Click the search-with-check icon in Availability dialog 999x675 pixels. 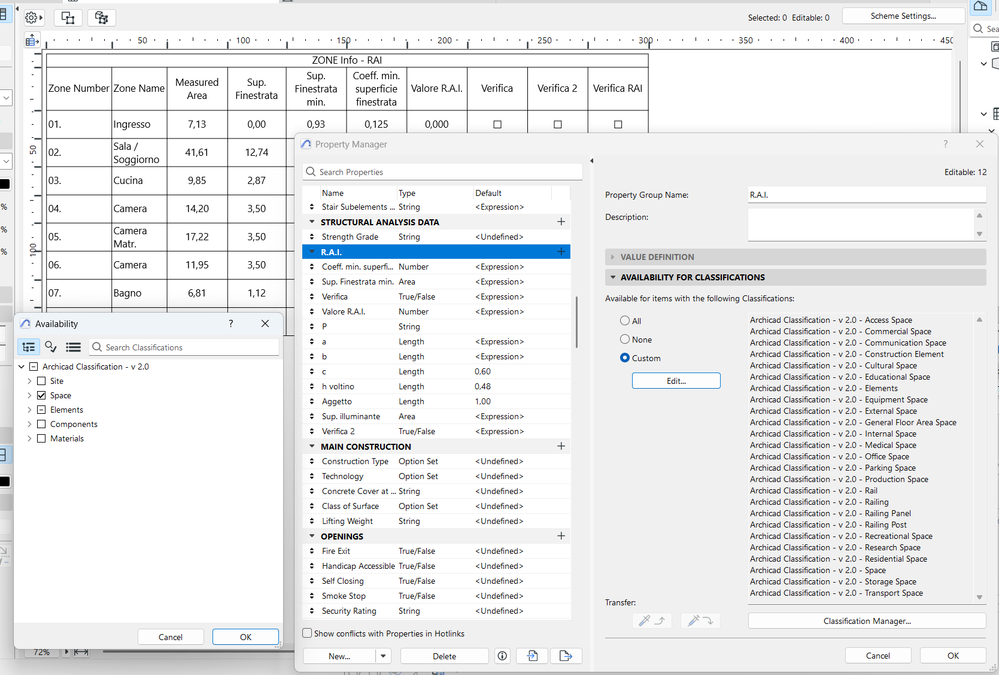click(x=52, y=346)
